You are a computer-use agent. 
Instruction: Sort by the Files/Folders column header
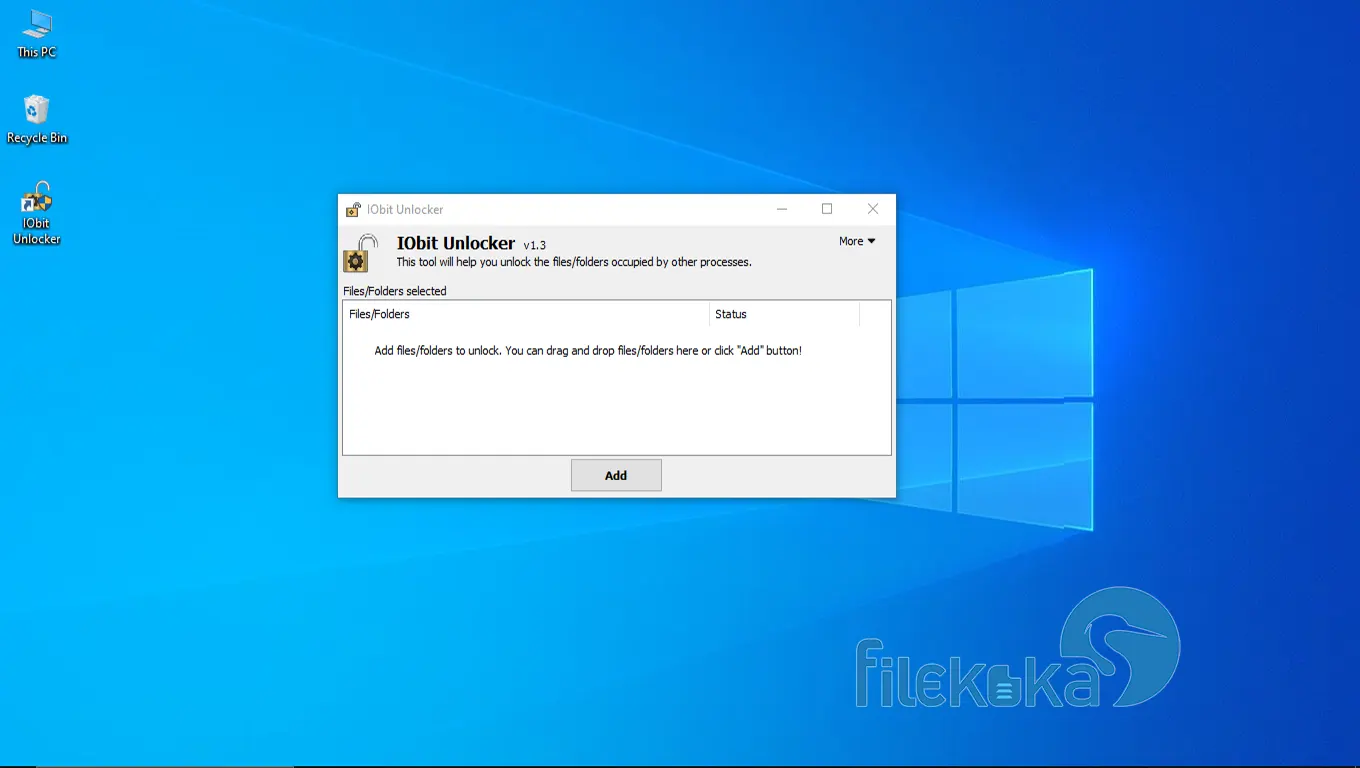[x=526, y=314]
